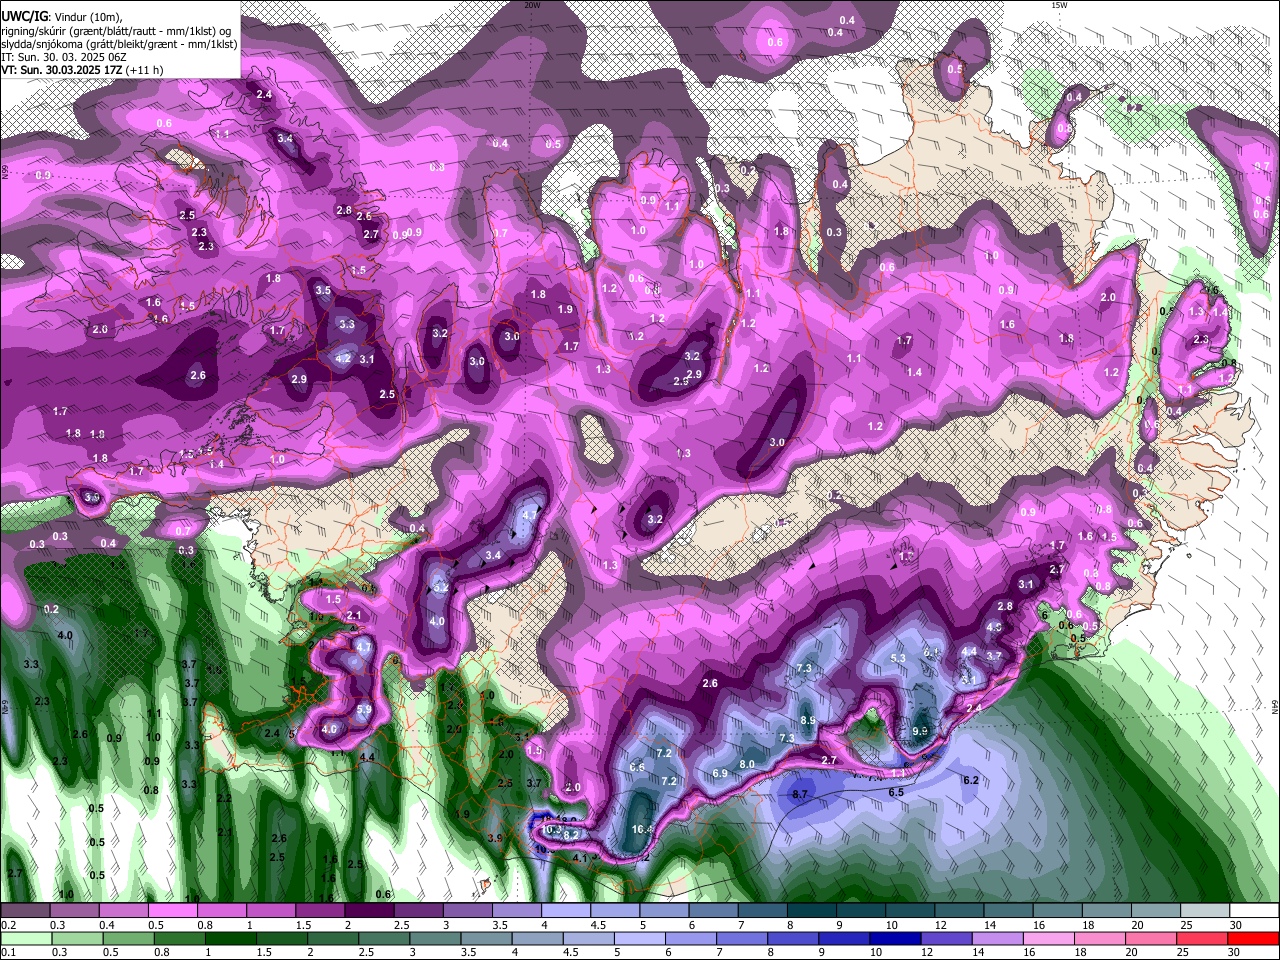Click the '8.9' precipitation value on the map
This screenshot has height=960, width=1280.
(808, 720)
